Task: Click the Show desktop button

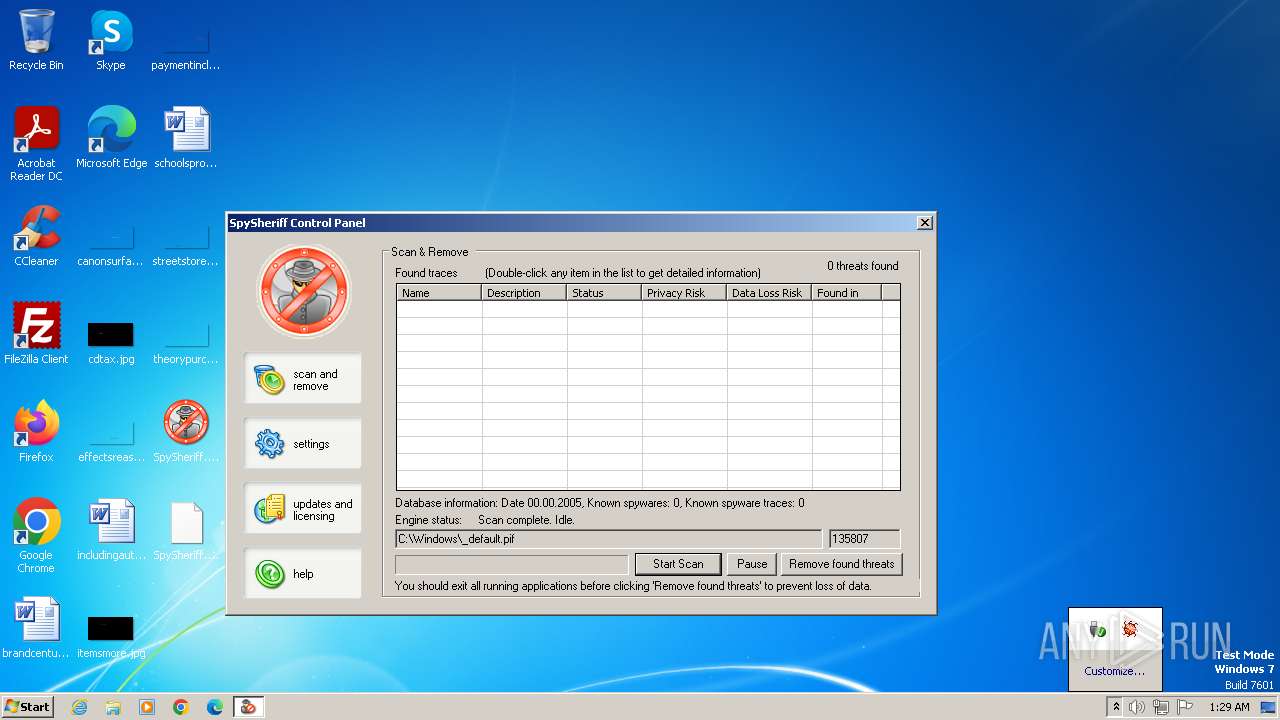Action: coord(1270,707)
